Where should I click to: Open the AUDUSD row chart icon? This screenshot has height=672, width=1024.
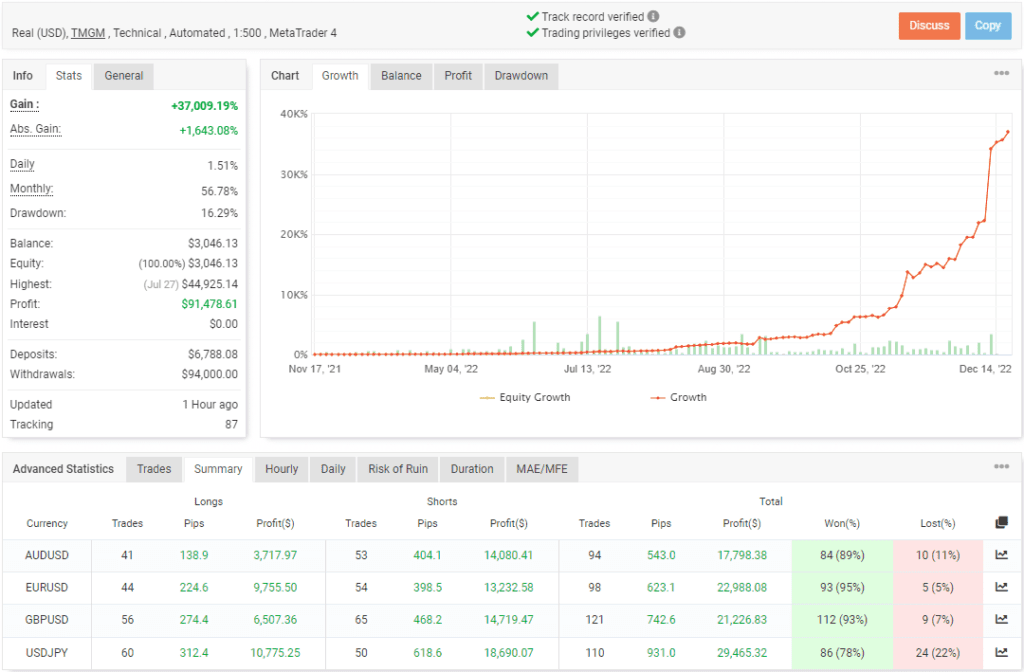[1003, 555]
